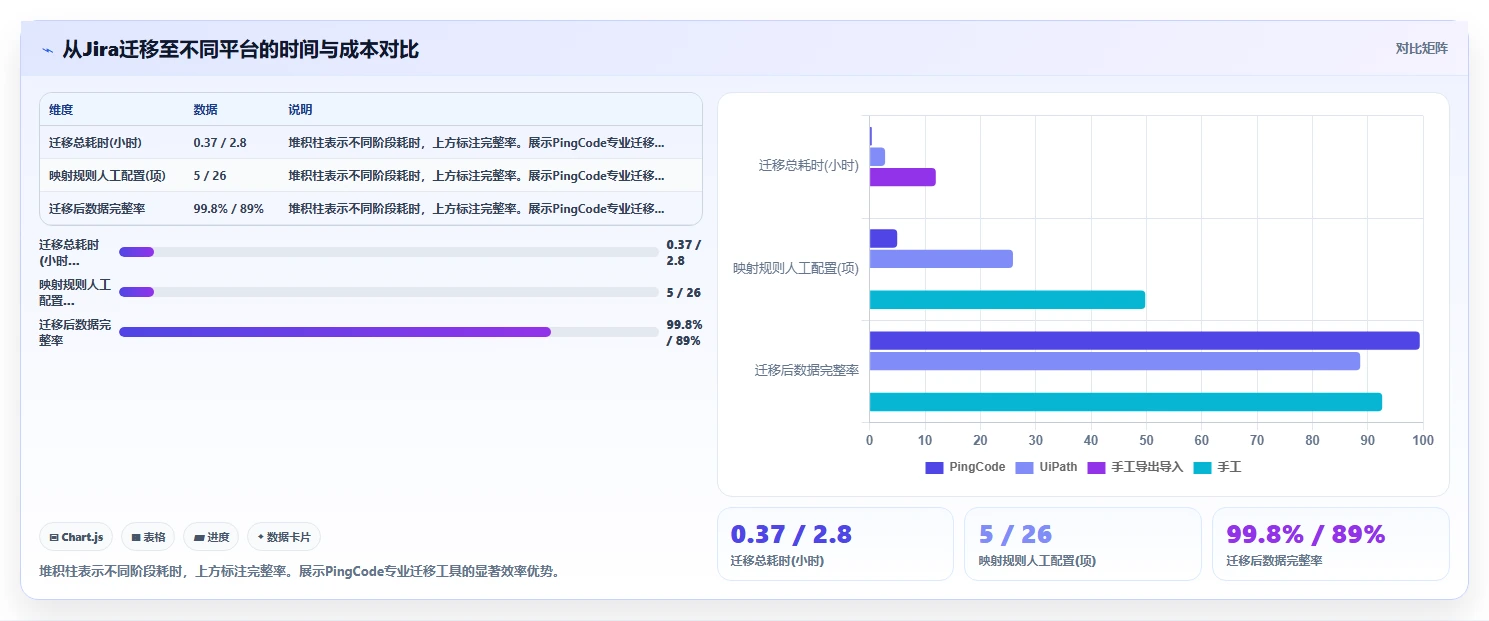Click the x-axis tick label 50
Viewport: 1489px width, 621px height.
coord(1146,440)
